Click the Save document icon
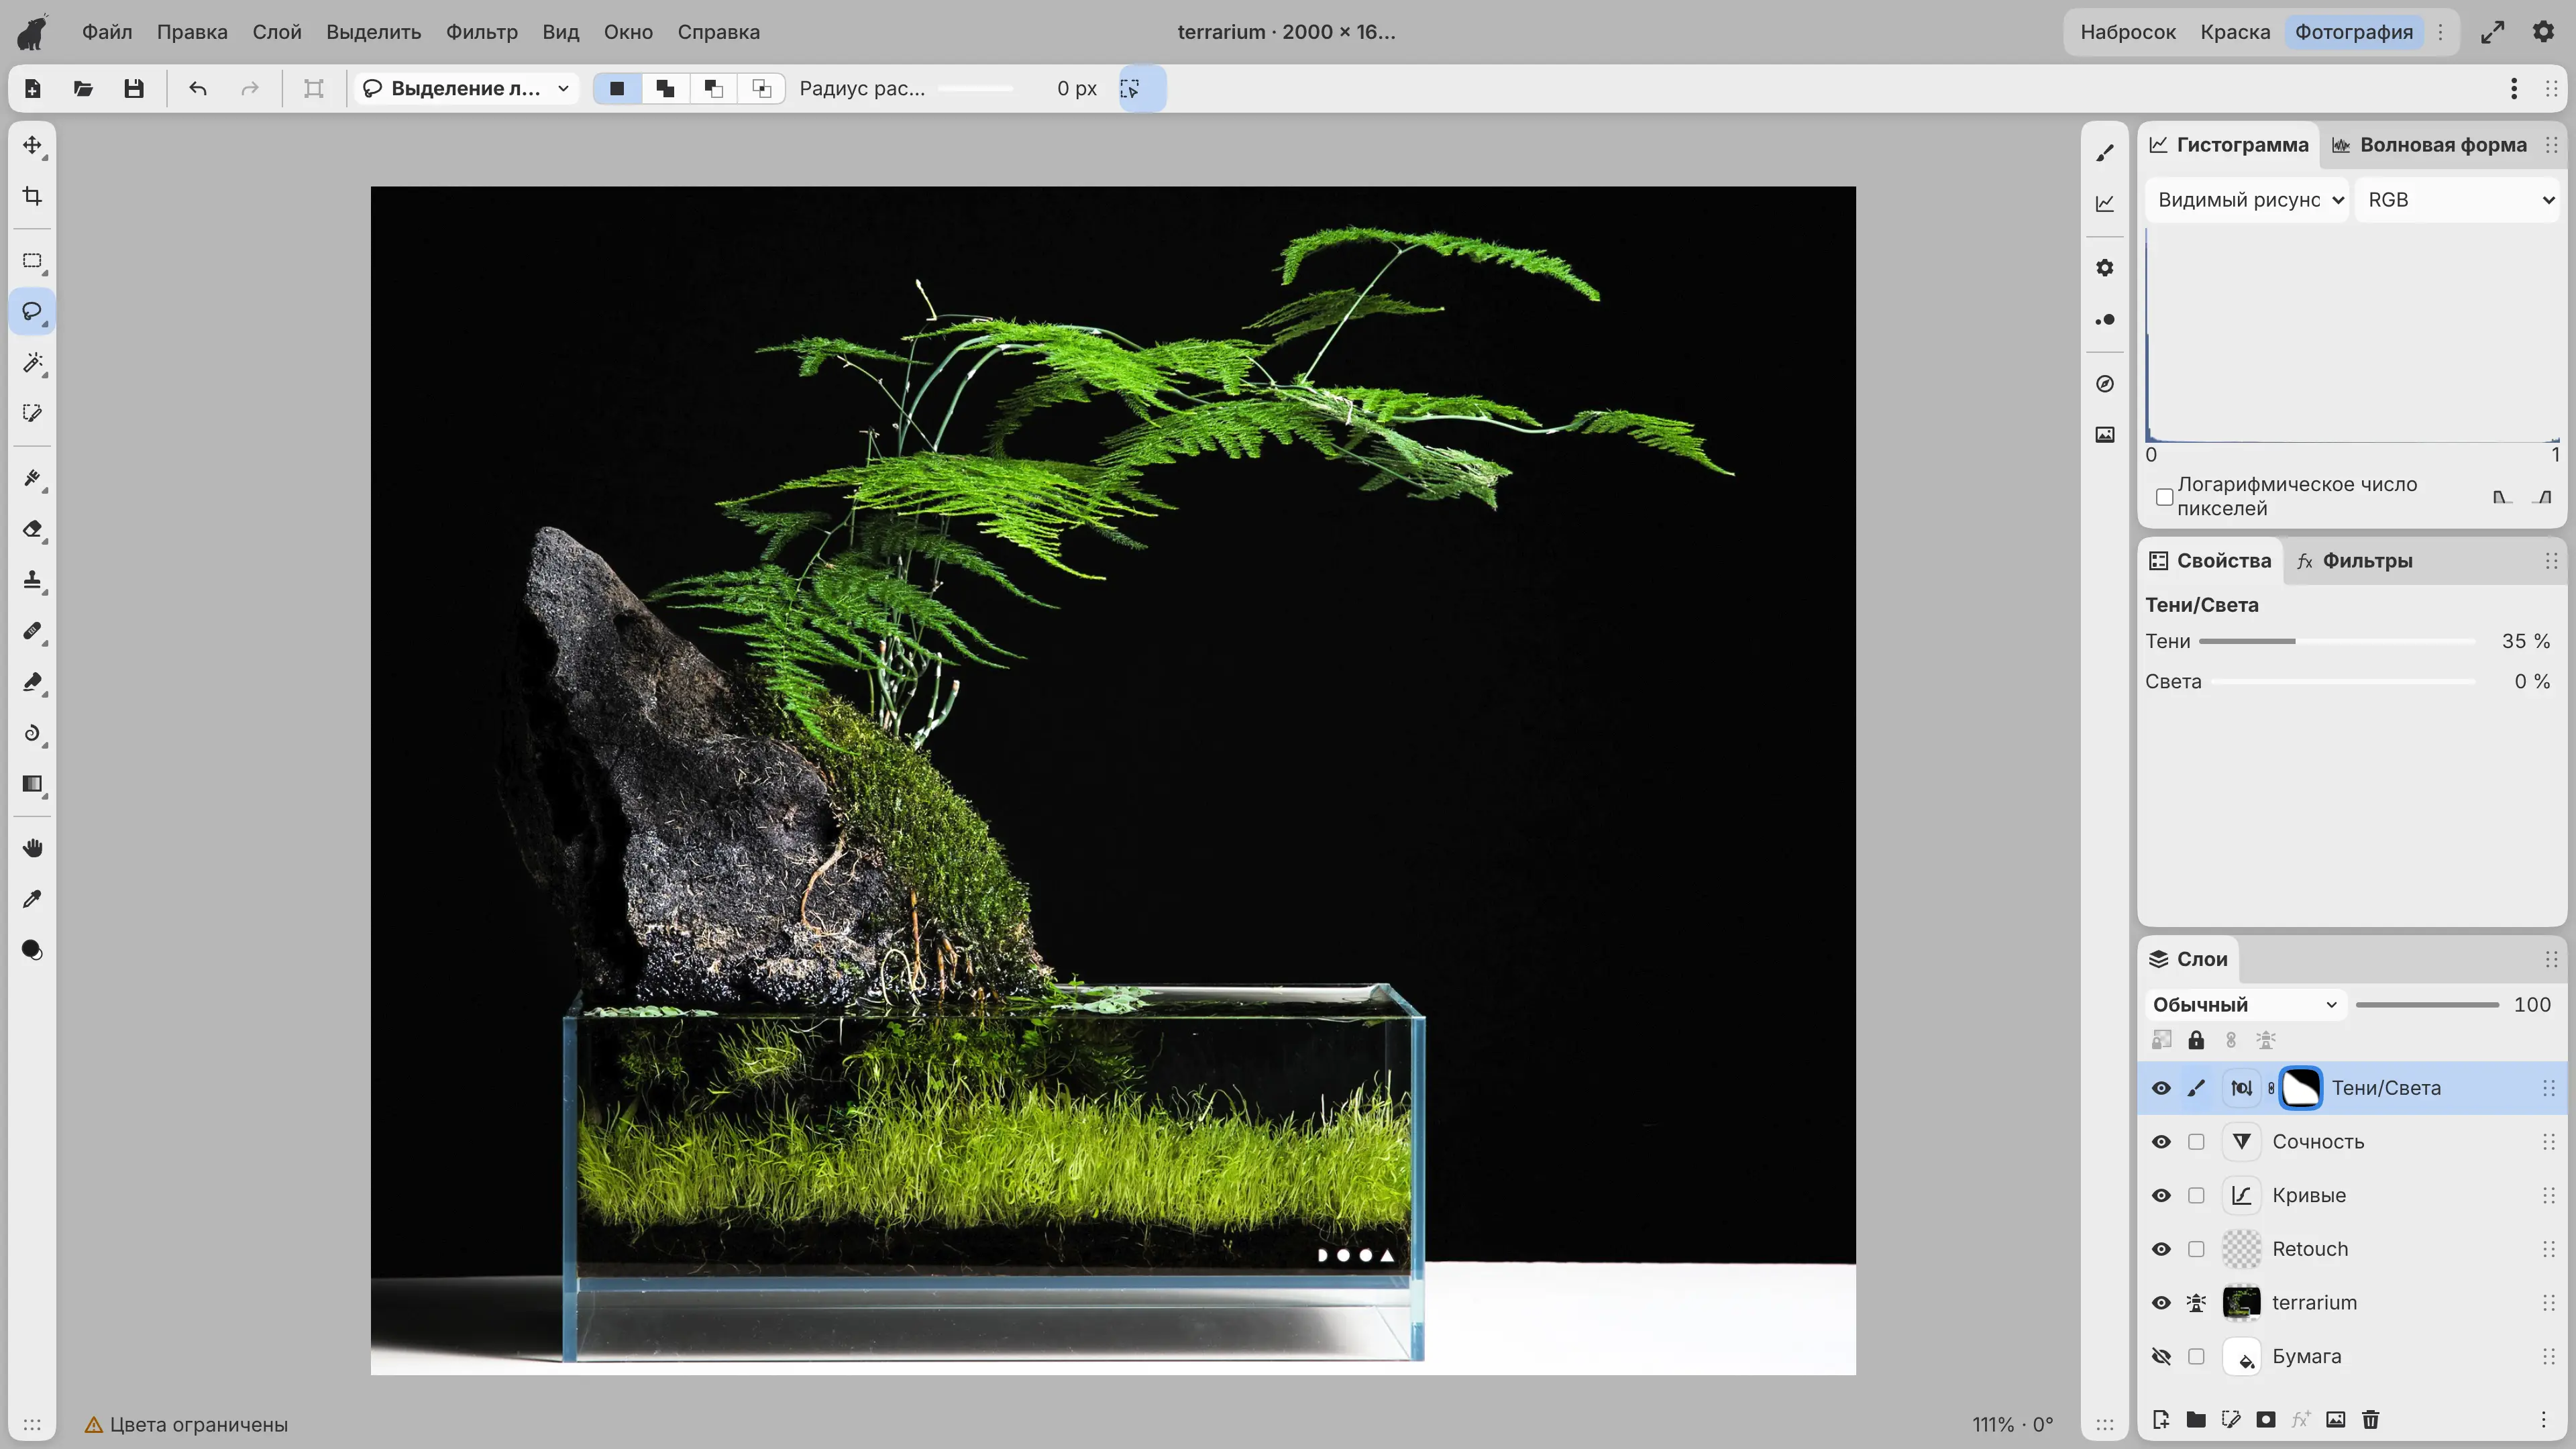Image resolution: width=2576 pixels, height=1449 pixels. [x=134, y=89]
